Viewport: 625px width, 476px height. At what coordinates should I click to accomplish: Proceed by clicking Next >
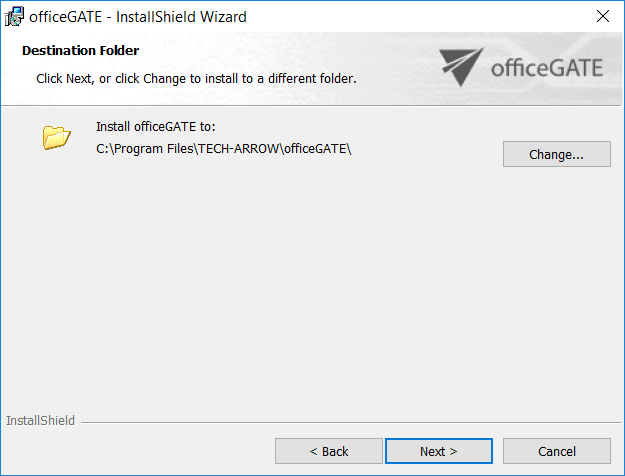(438, 451)
